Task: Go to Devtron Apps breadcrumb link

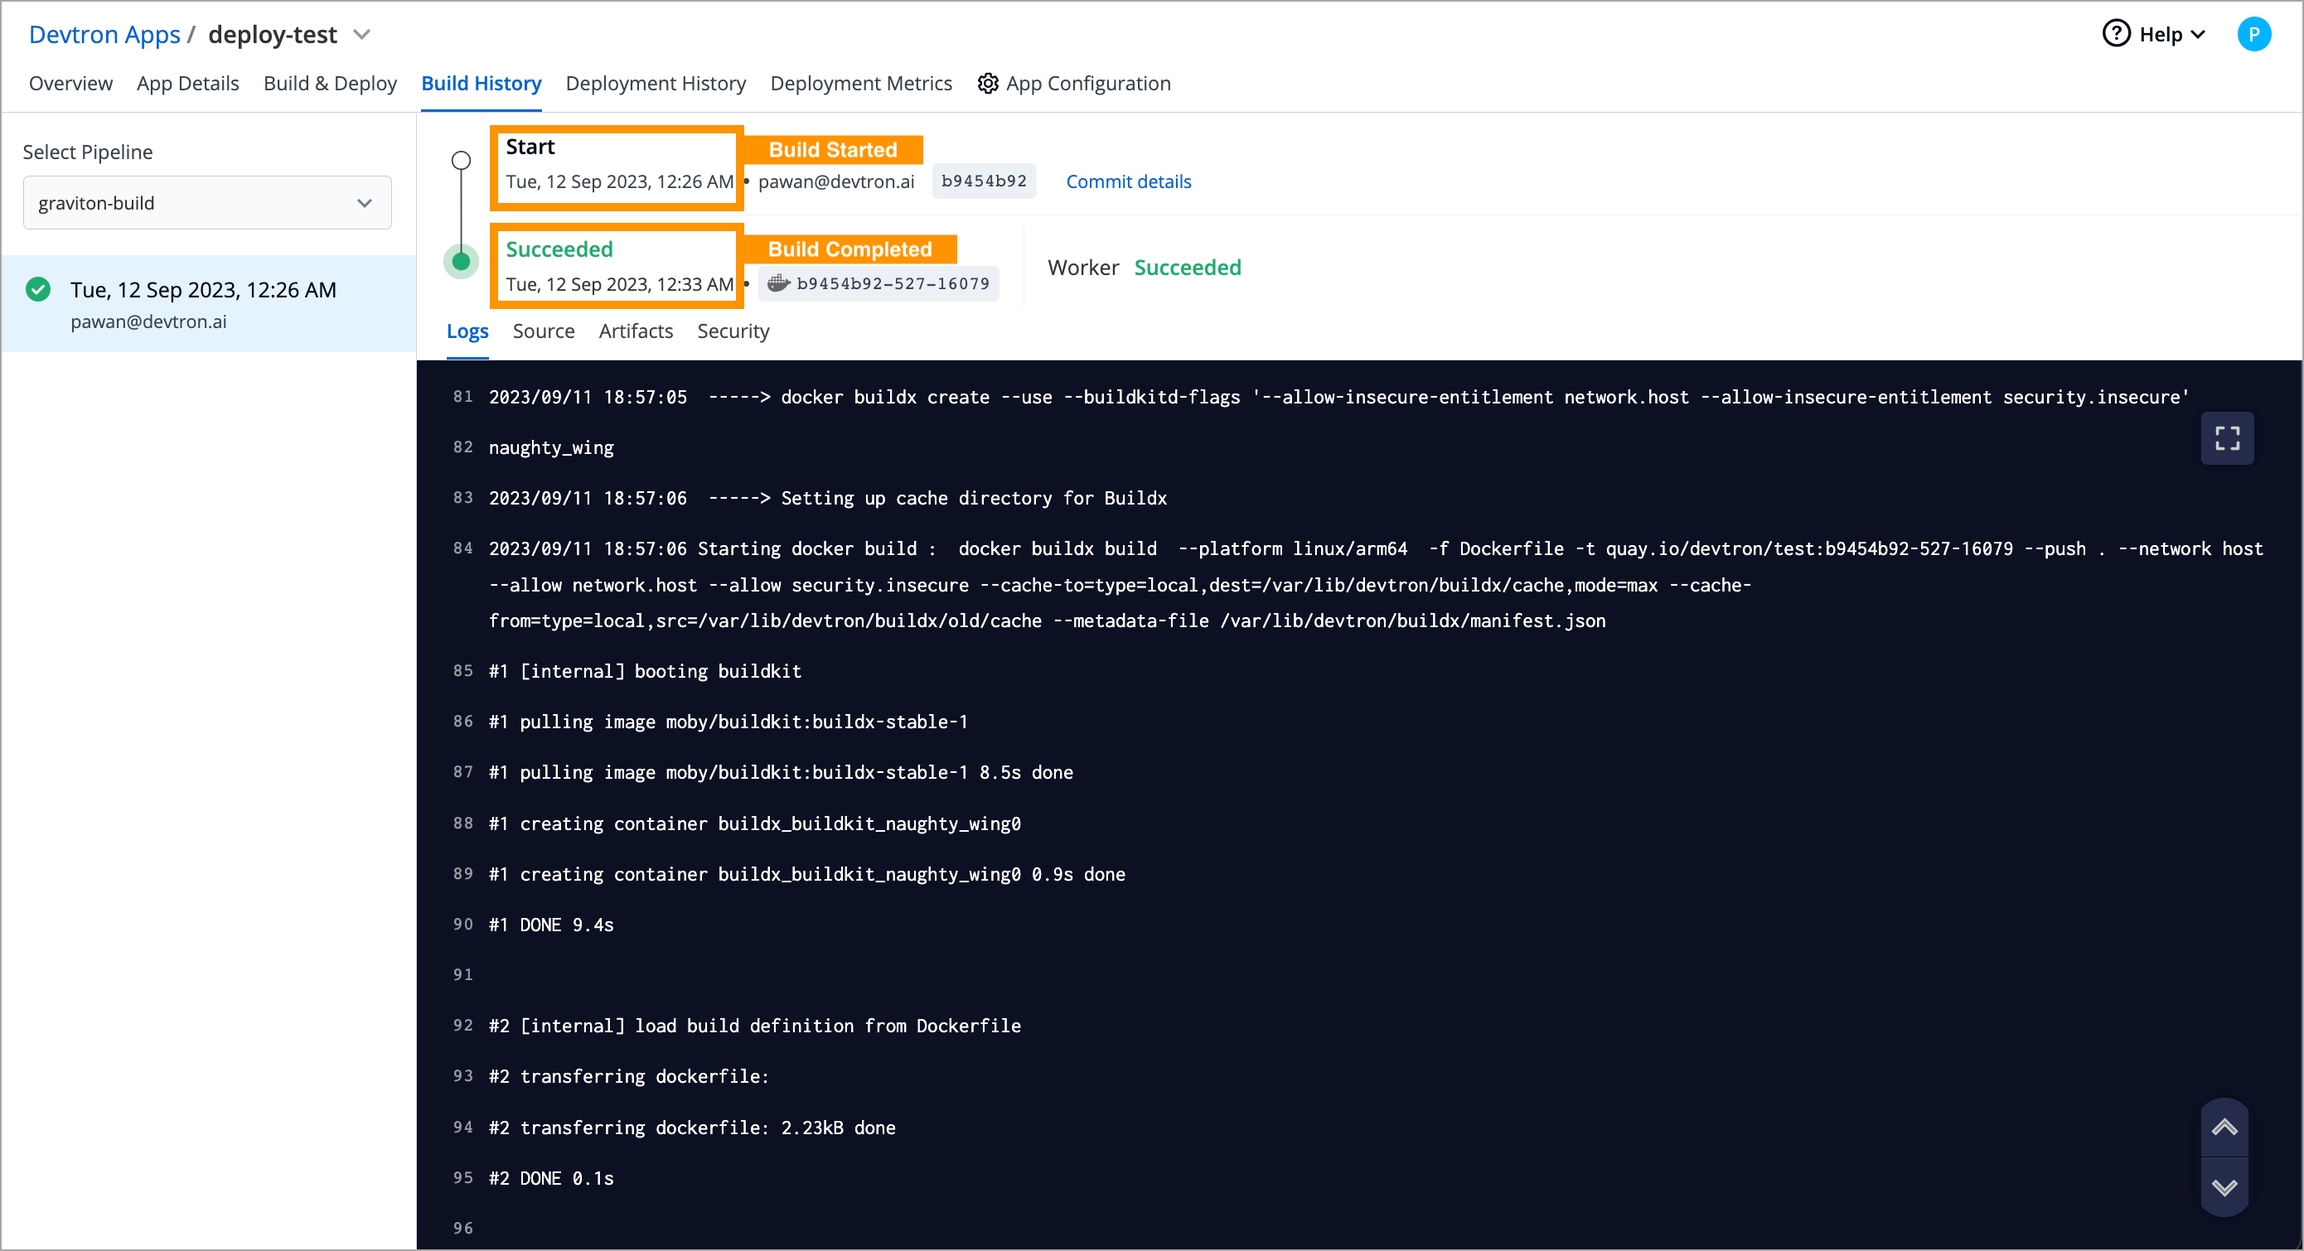Action: 104,35
